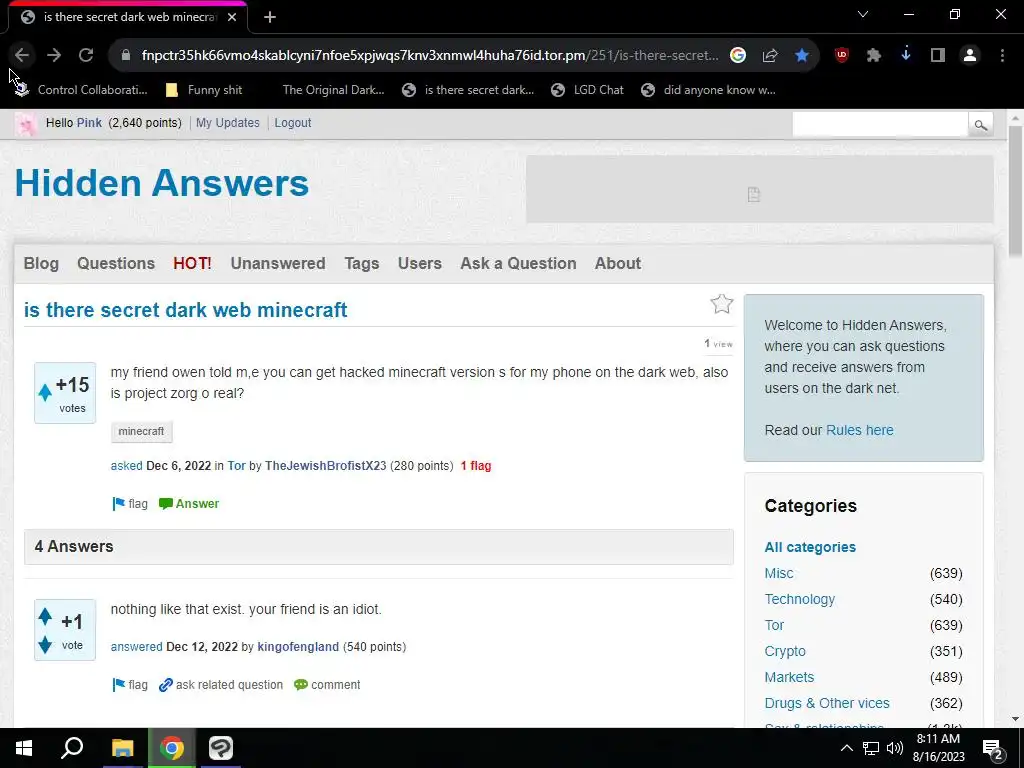
Task: Open the Chrome profile avatar icon
Action: (x=970, y=56)
